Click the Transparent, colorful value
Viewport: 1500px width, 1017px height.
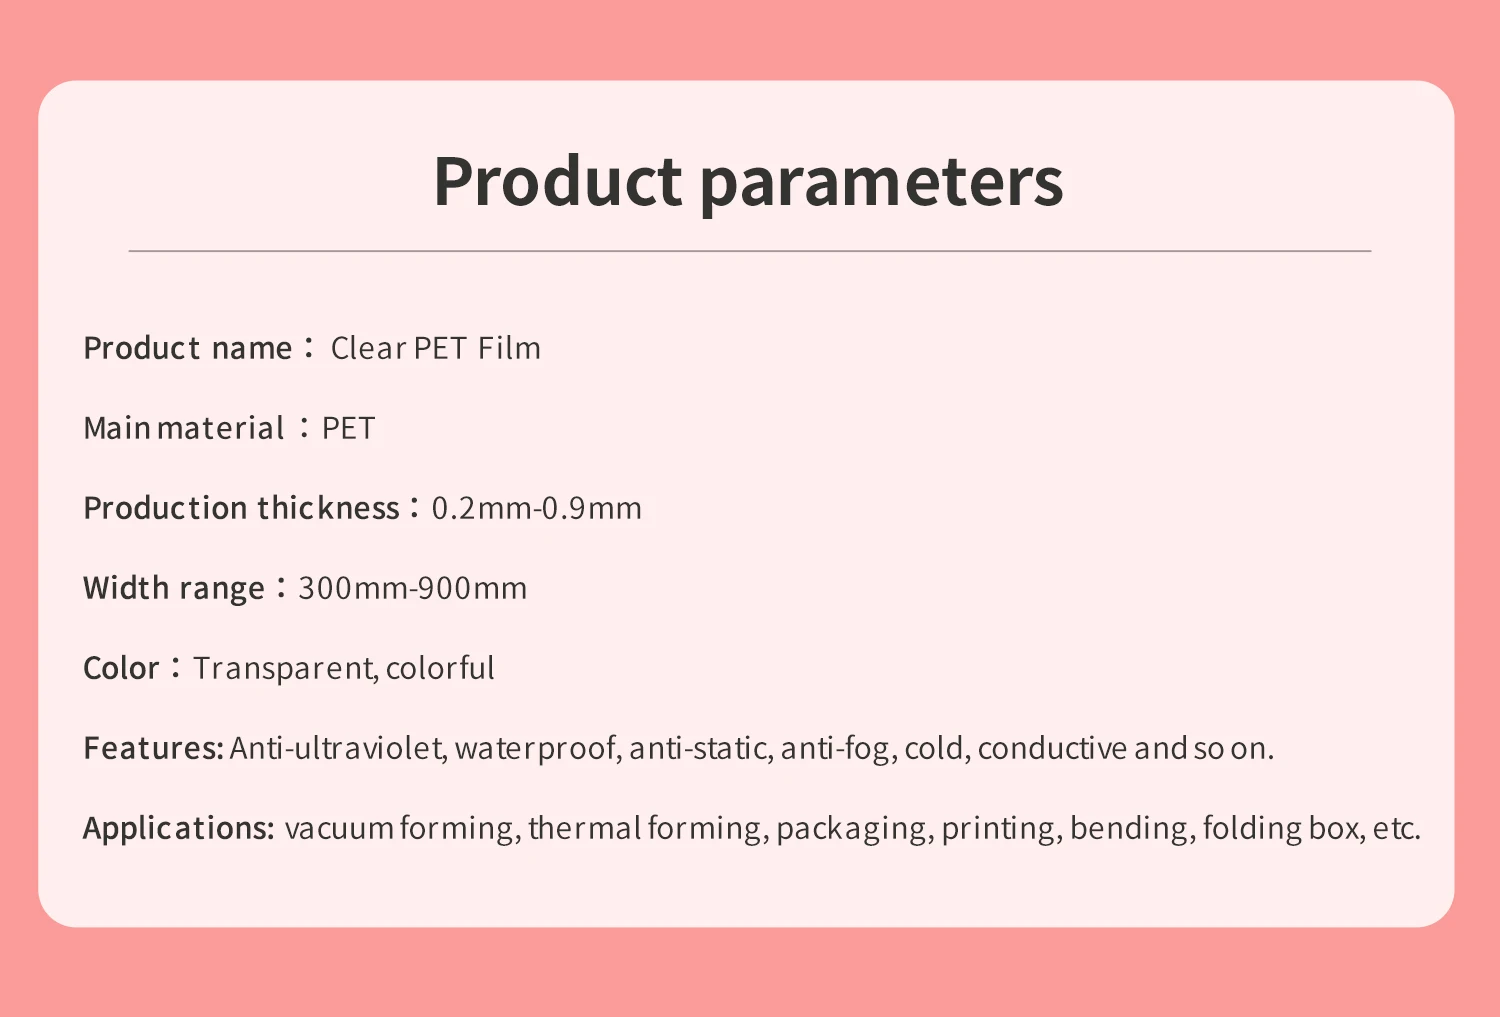(344, 668)
